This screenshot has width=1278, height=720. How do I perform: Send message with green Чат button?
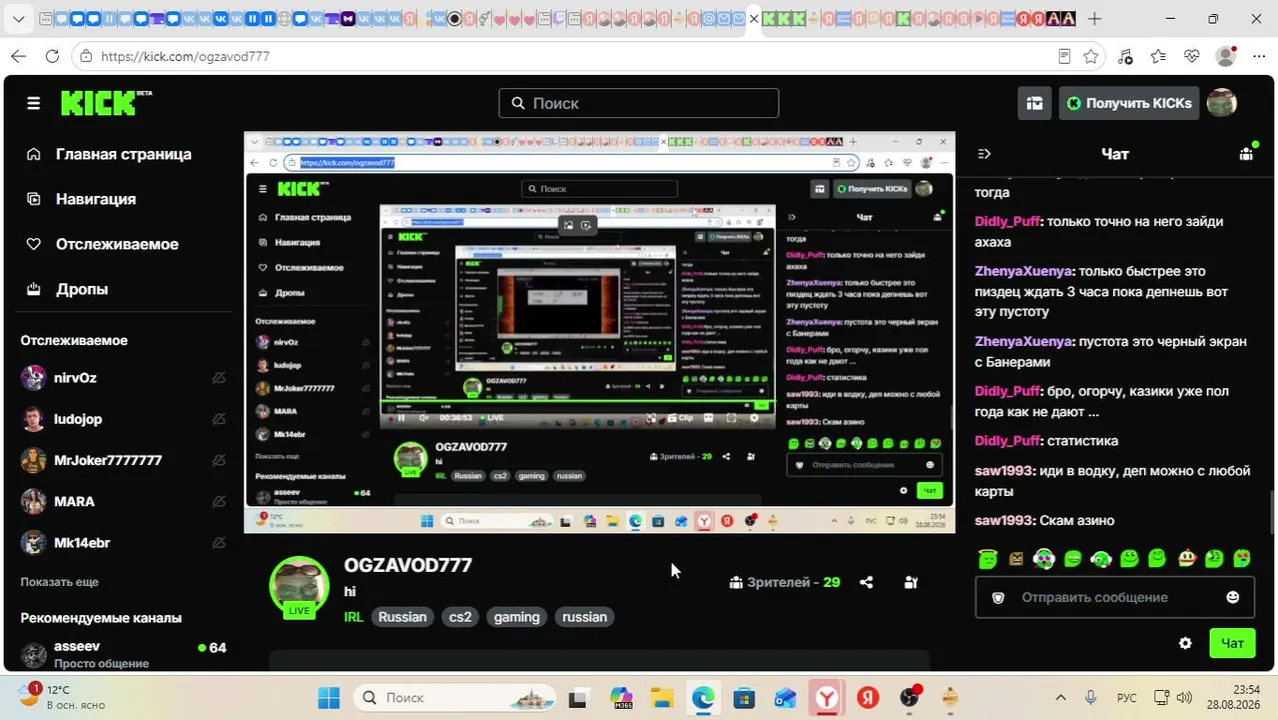[1232, 643]
